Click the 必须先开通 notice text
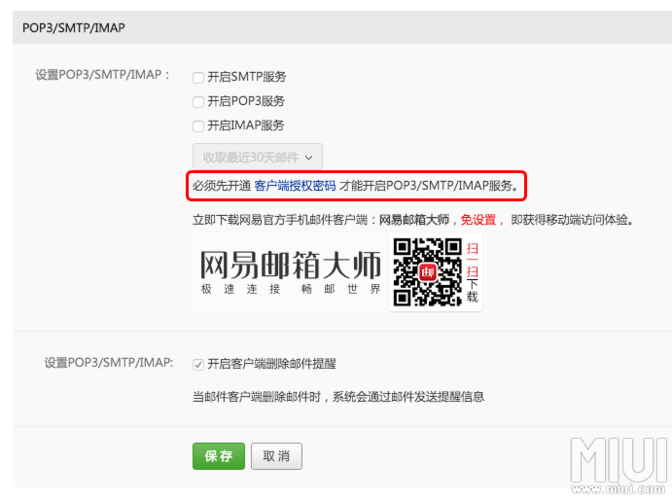672x500 pixels. (221, 186)
